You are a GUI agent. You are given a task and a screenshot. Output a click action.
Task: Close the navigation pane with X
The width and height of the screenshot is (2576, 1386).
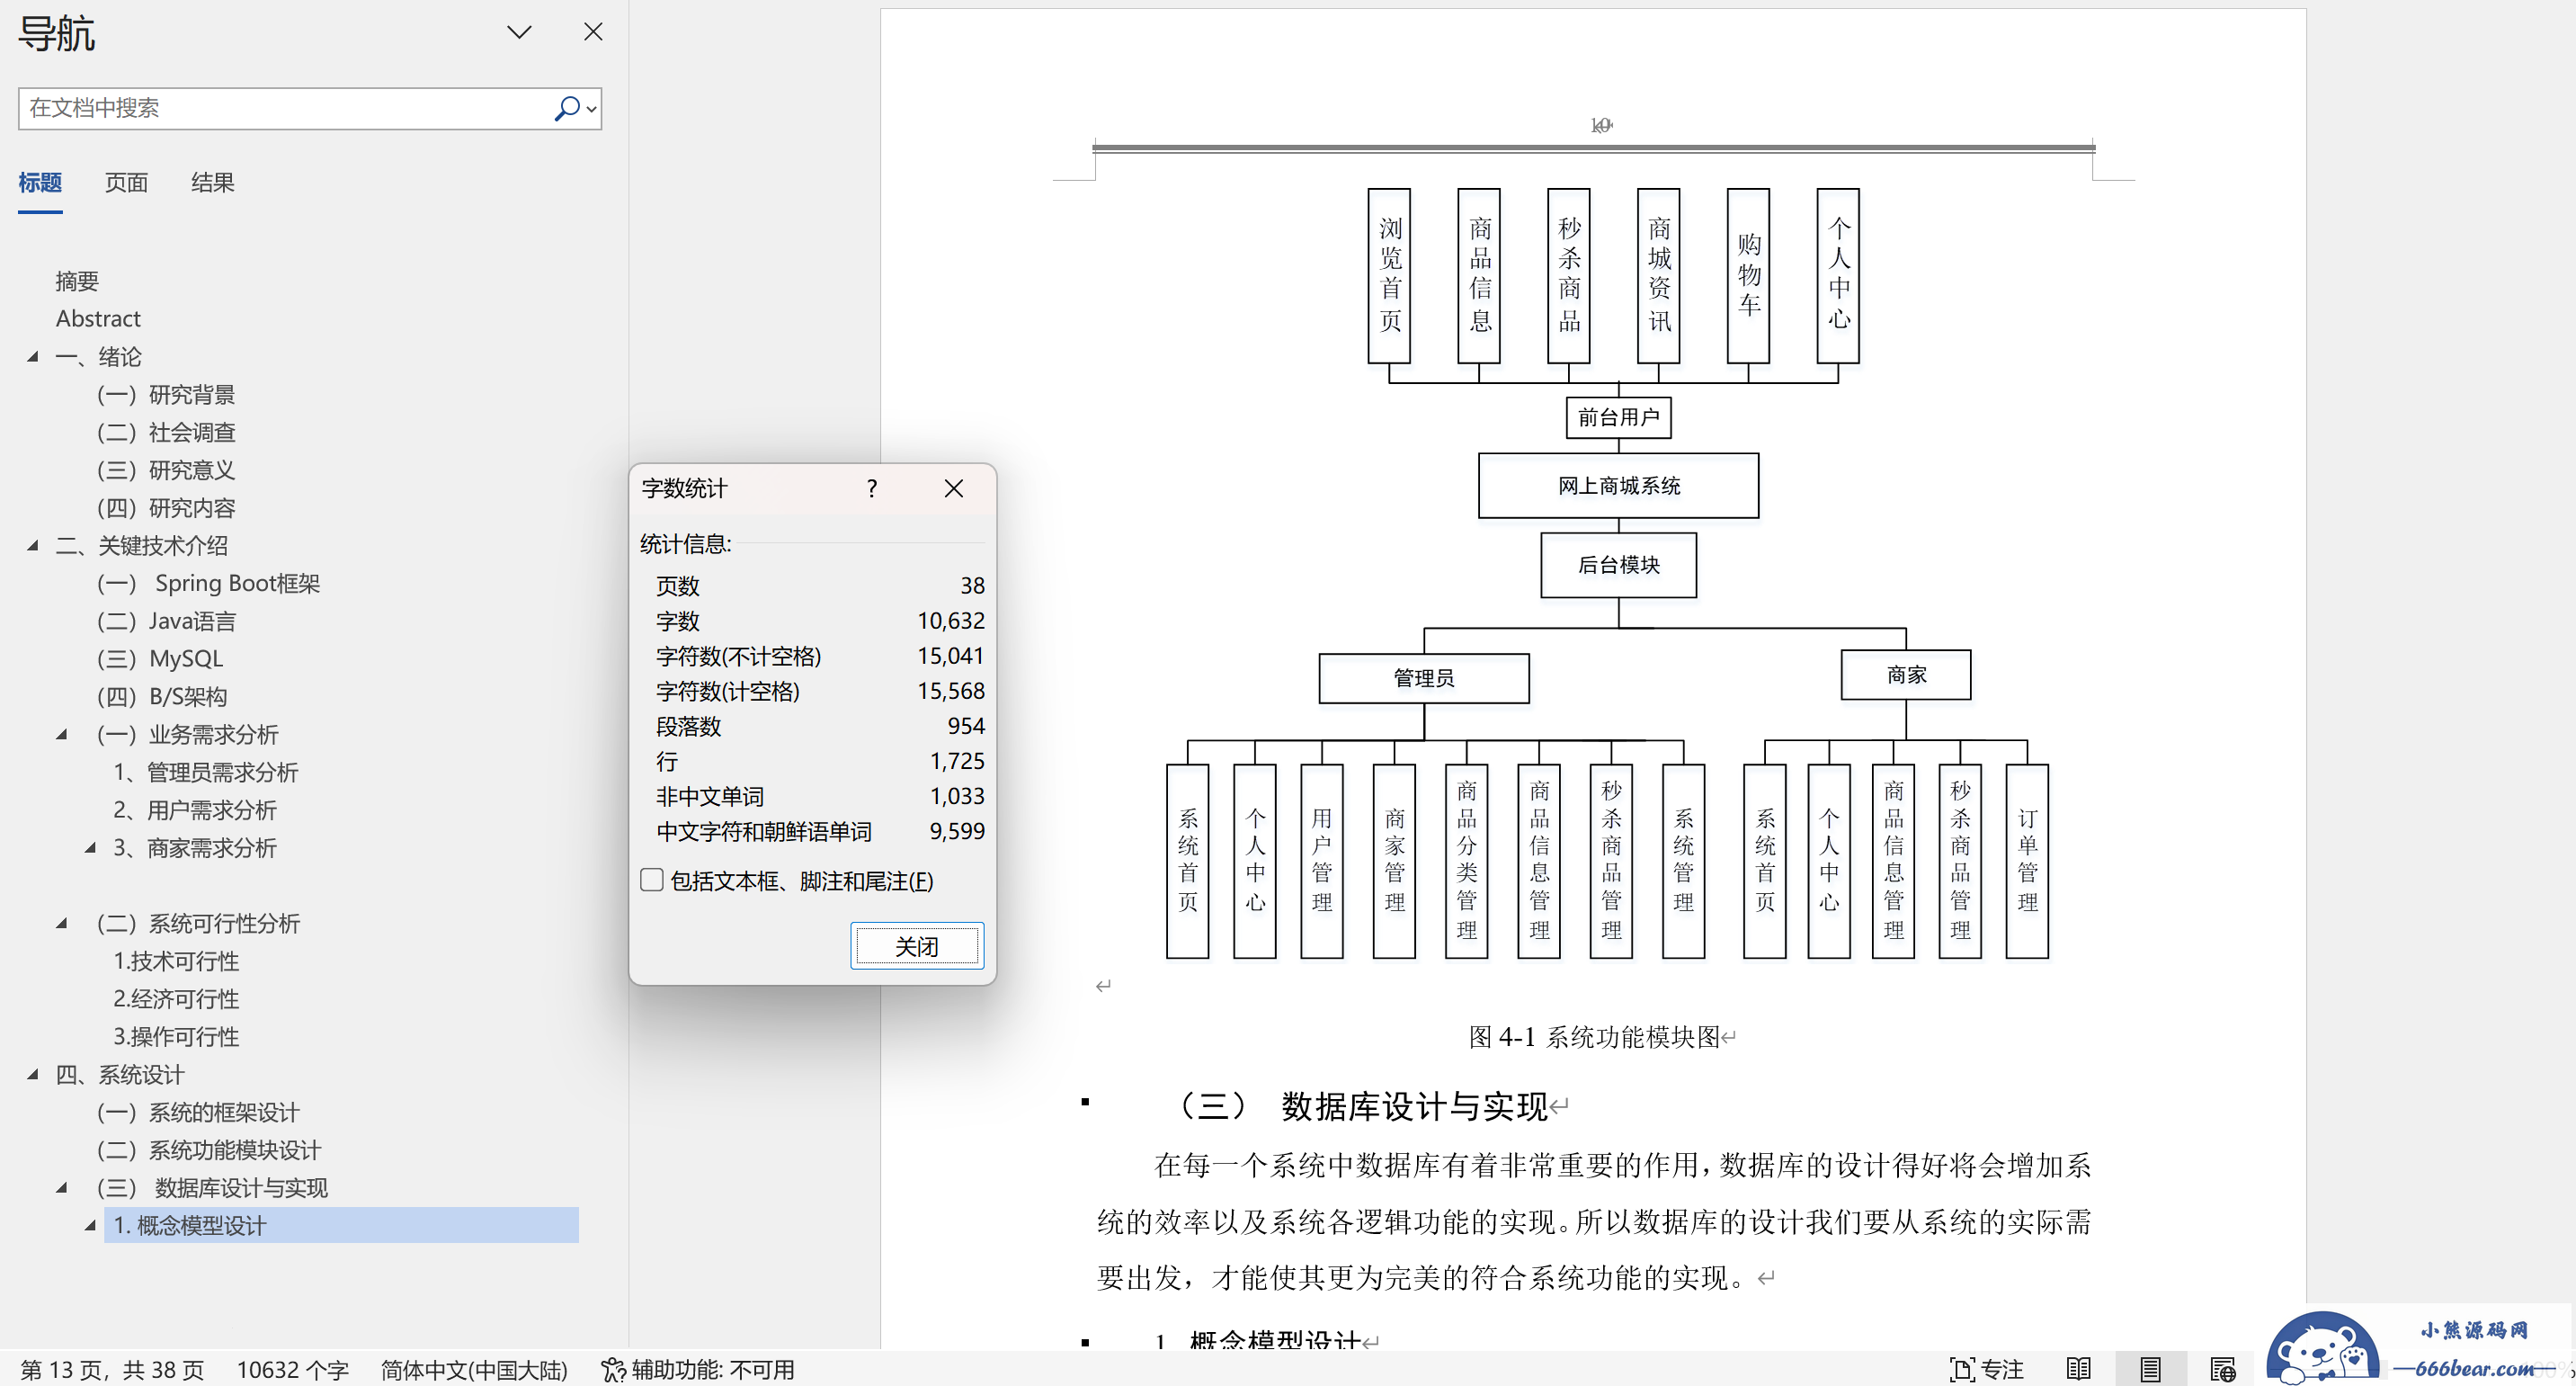[x=593, y=32]
